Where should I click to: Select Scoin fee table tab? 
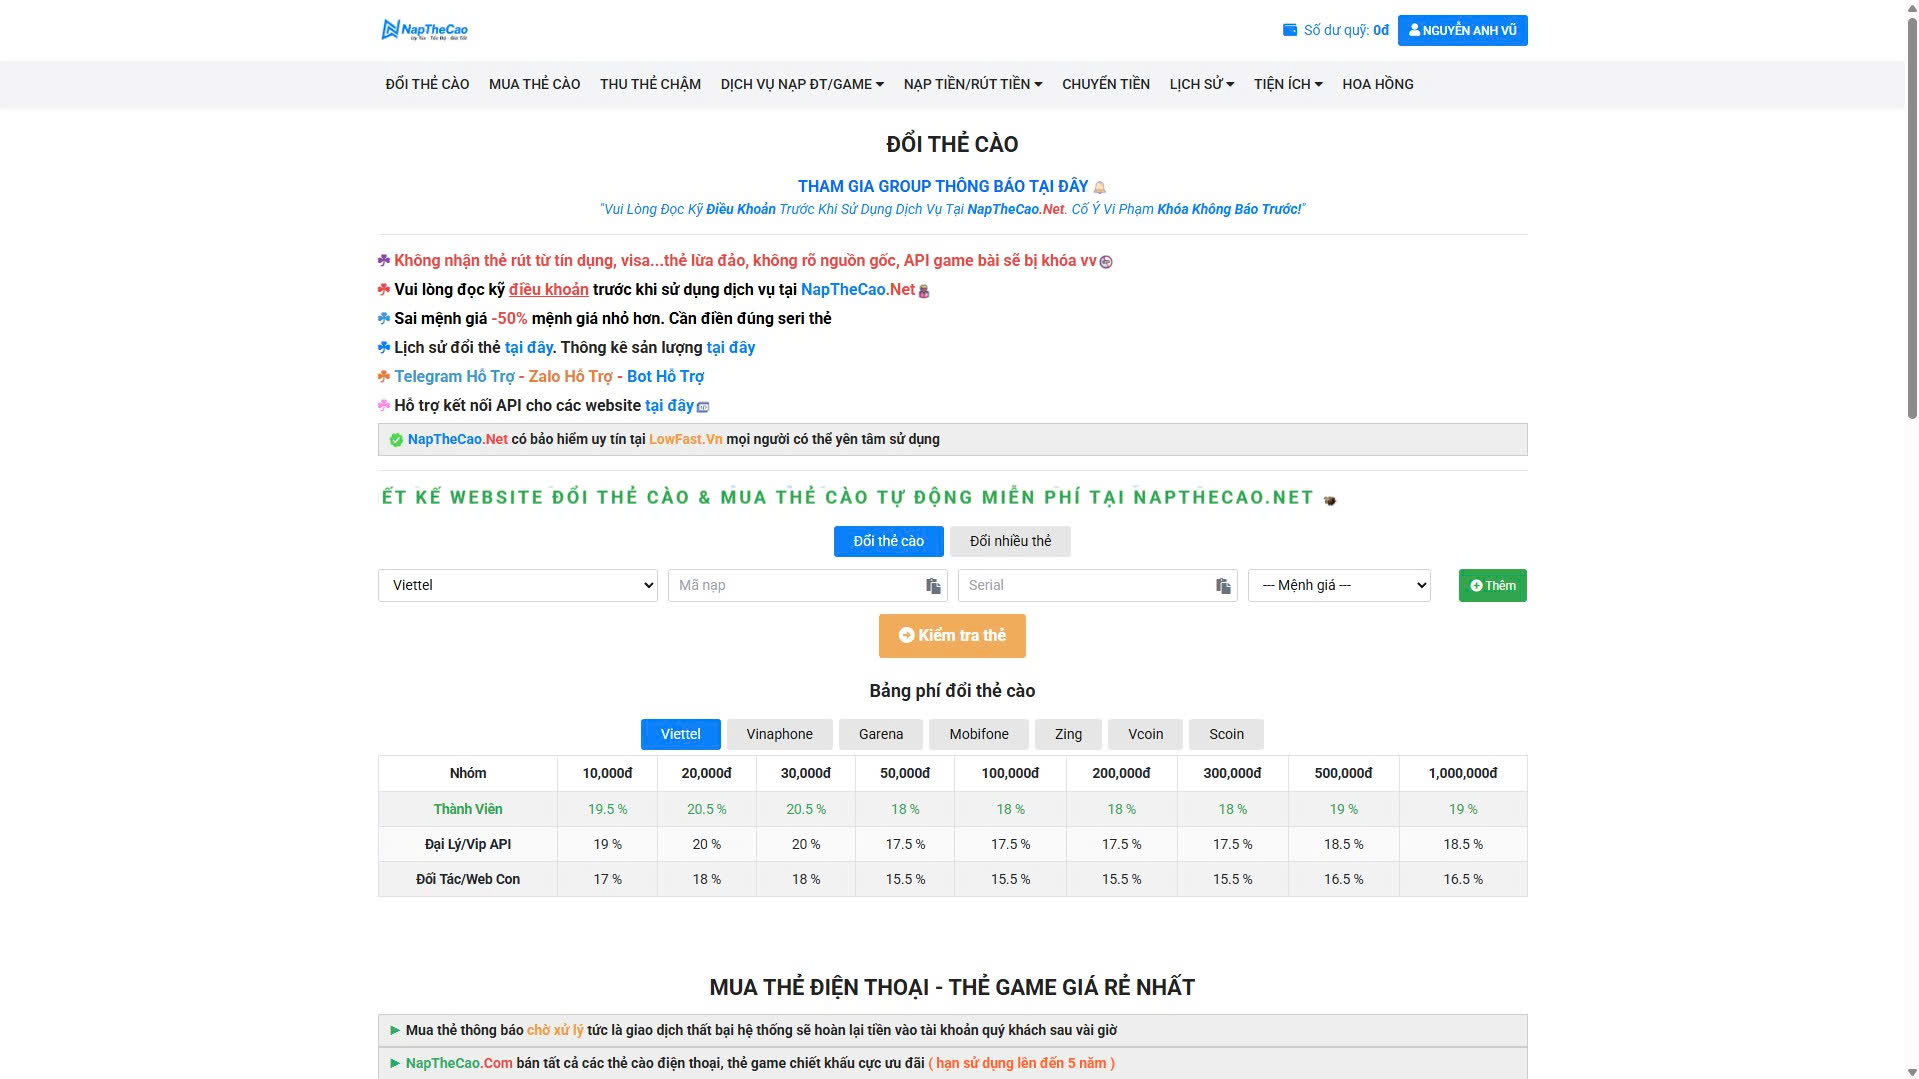click(x=1226, y=734)
